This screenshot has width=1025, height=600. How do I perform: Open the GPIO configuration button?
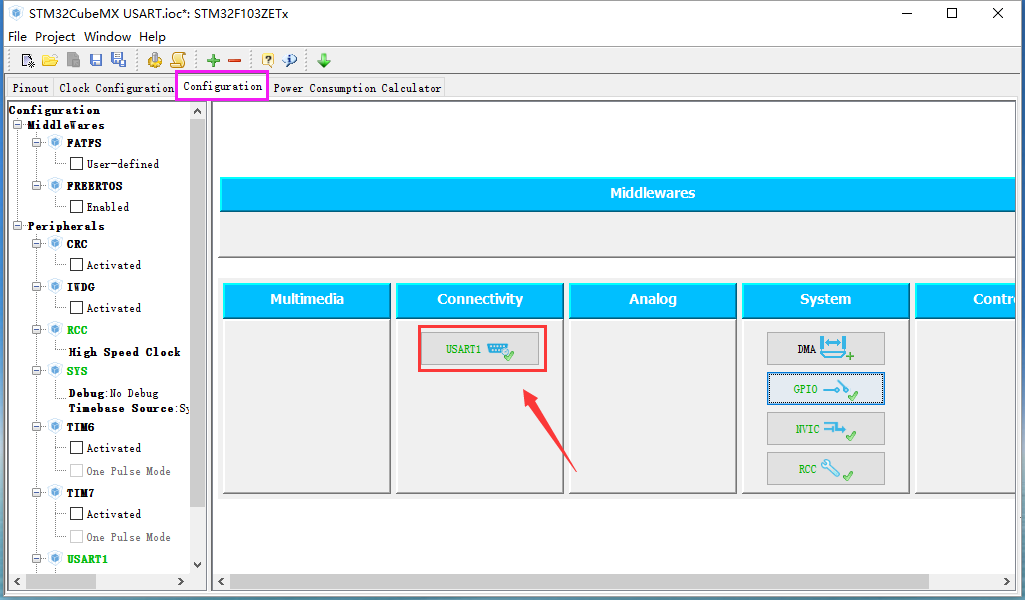coord(826,389)
